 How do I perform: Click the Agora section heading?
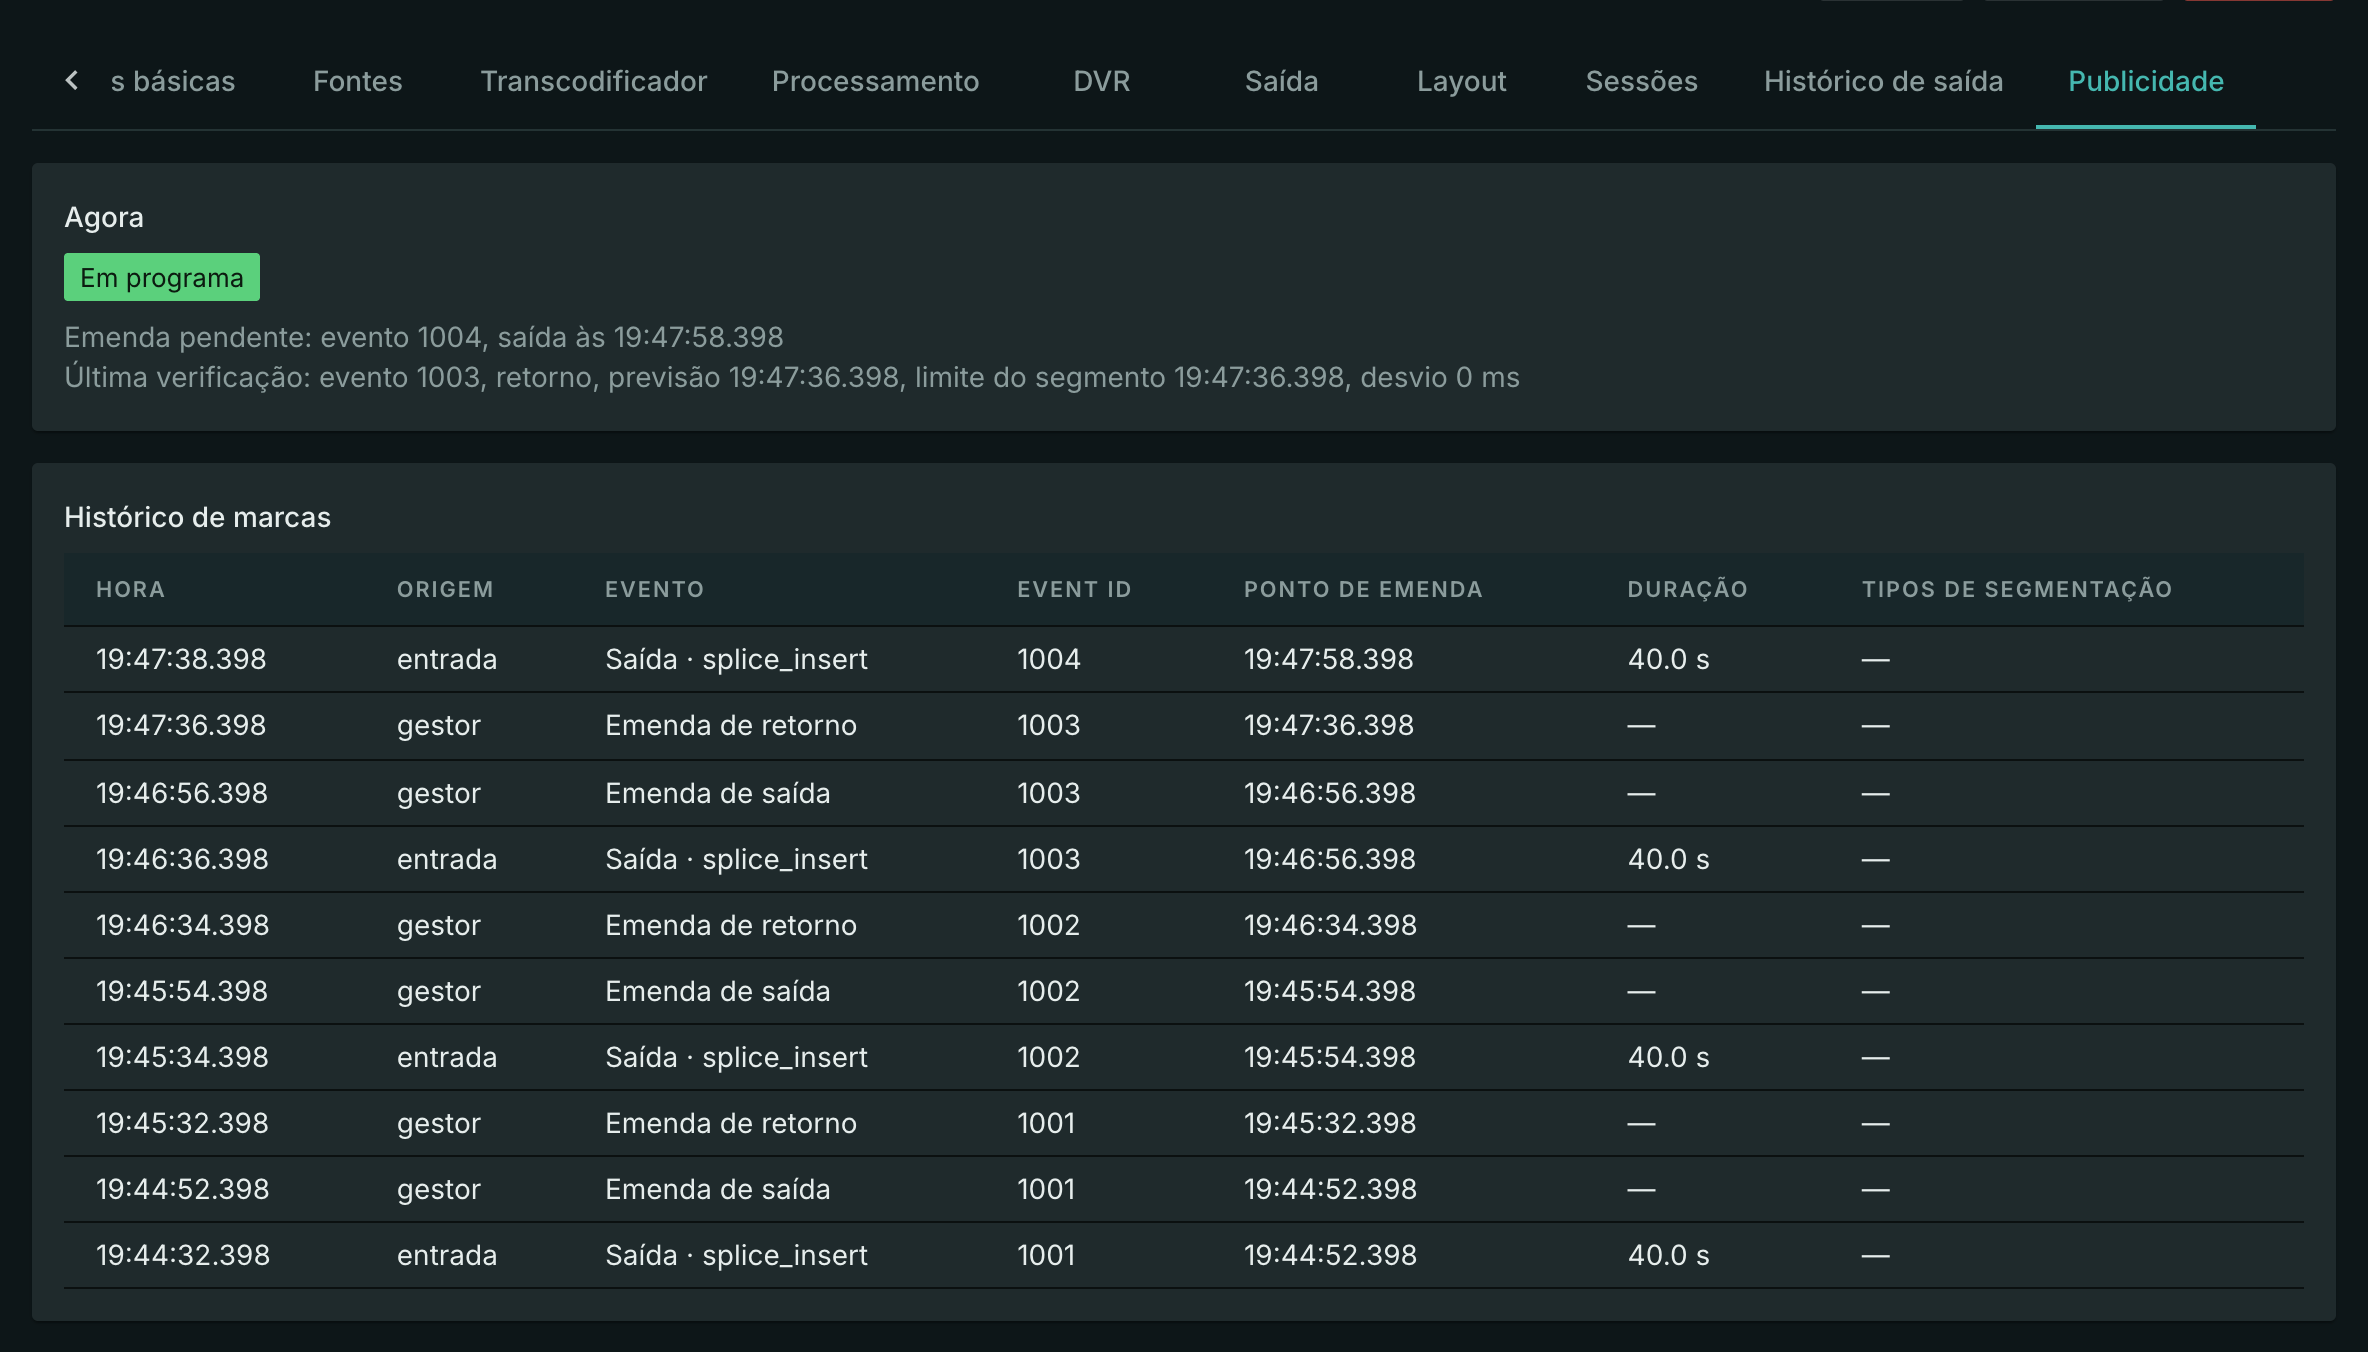(x=104, y=217)
